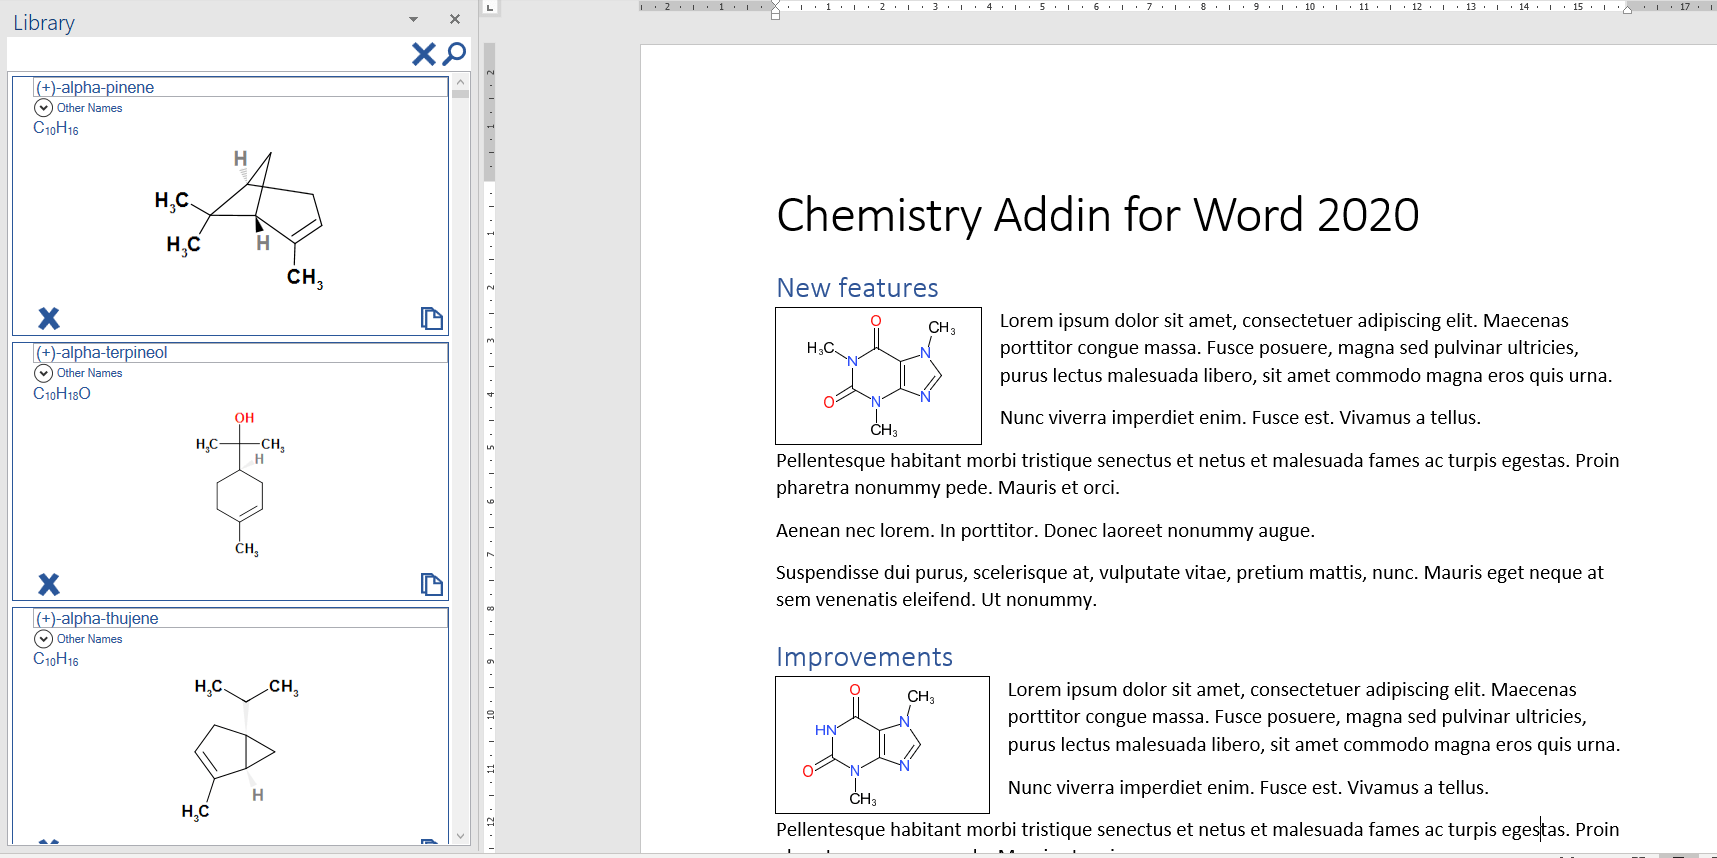Viewport: 1717px width, 858px height.
Task: Expand Other Names for (+)-alpha-pinene
Action: click(43, 108)
